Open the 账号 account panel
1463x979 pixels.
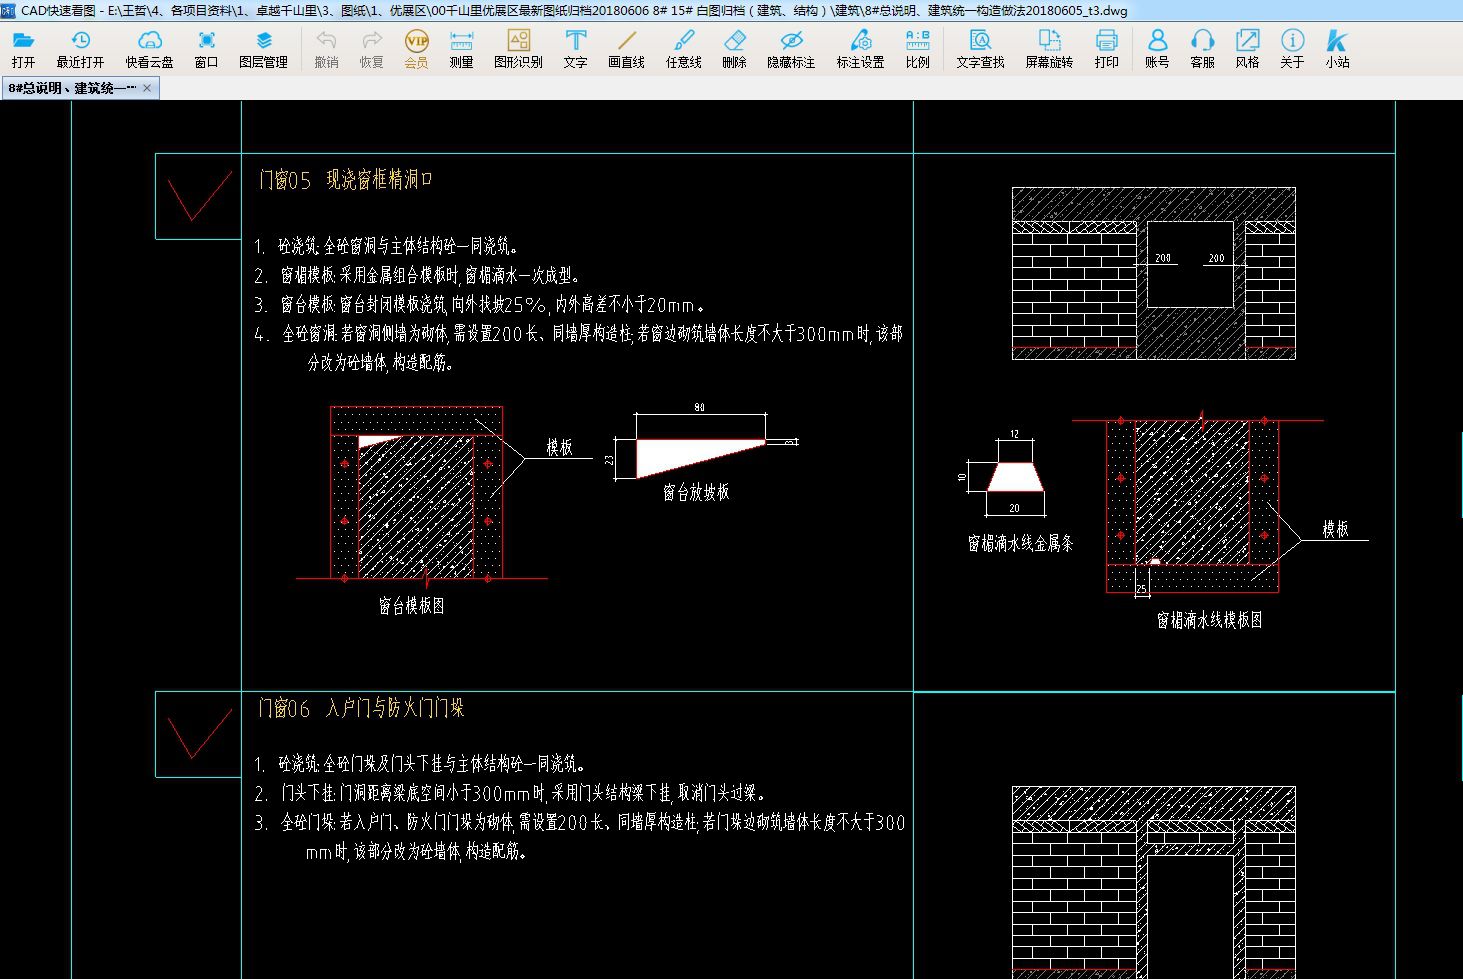pos(1157,49)
